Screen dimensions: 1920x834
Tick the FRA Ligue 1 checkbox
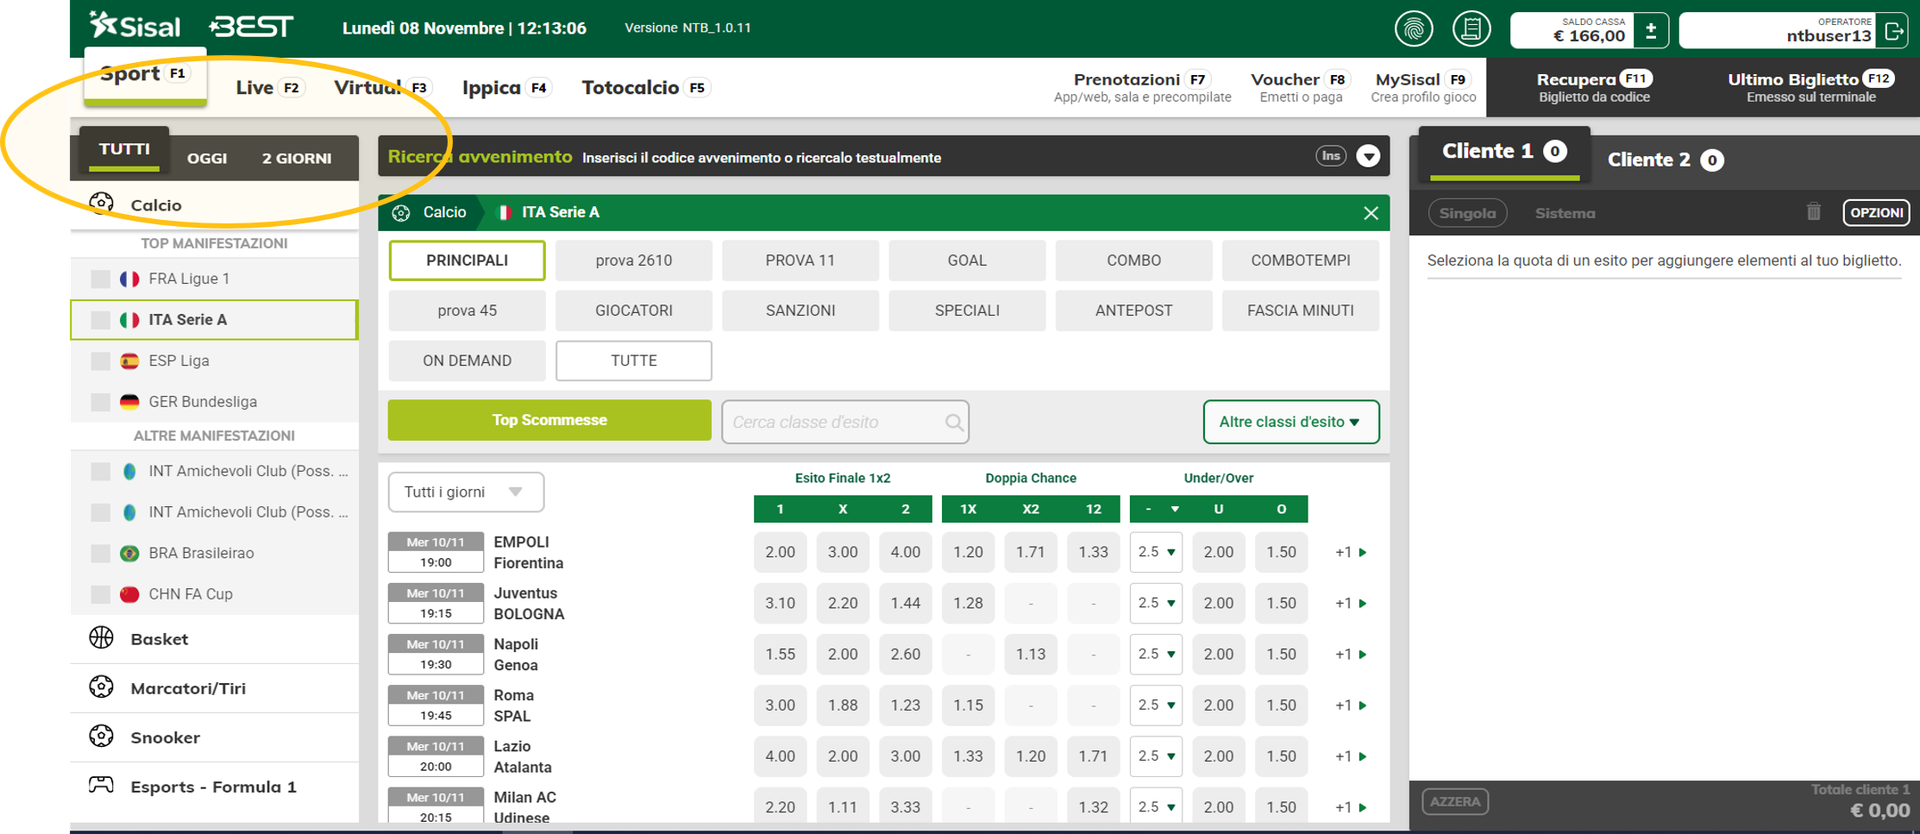pos(100,279)
